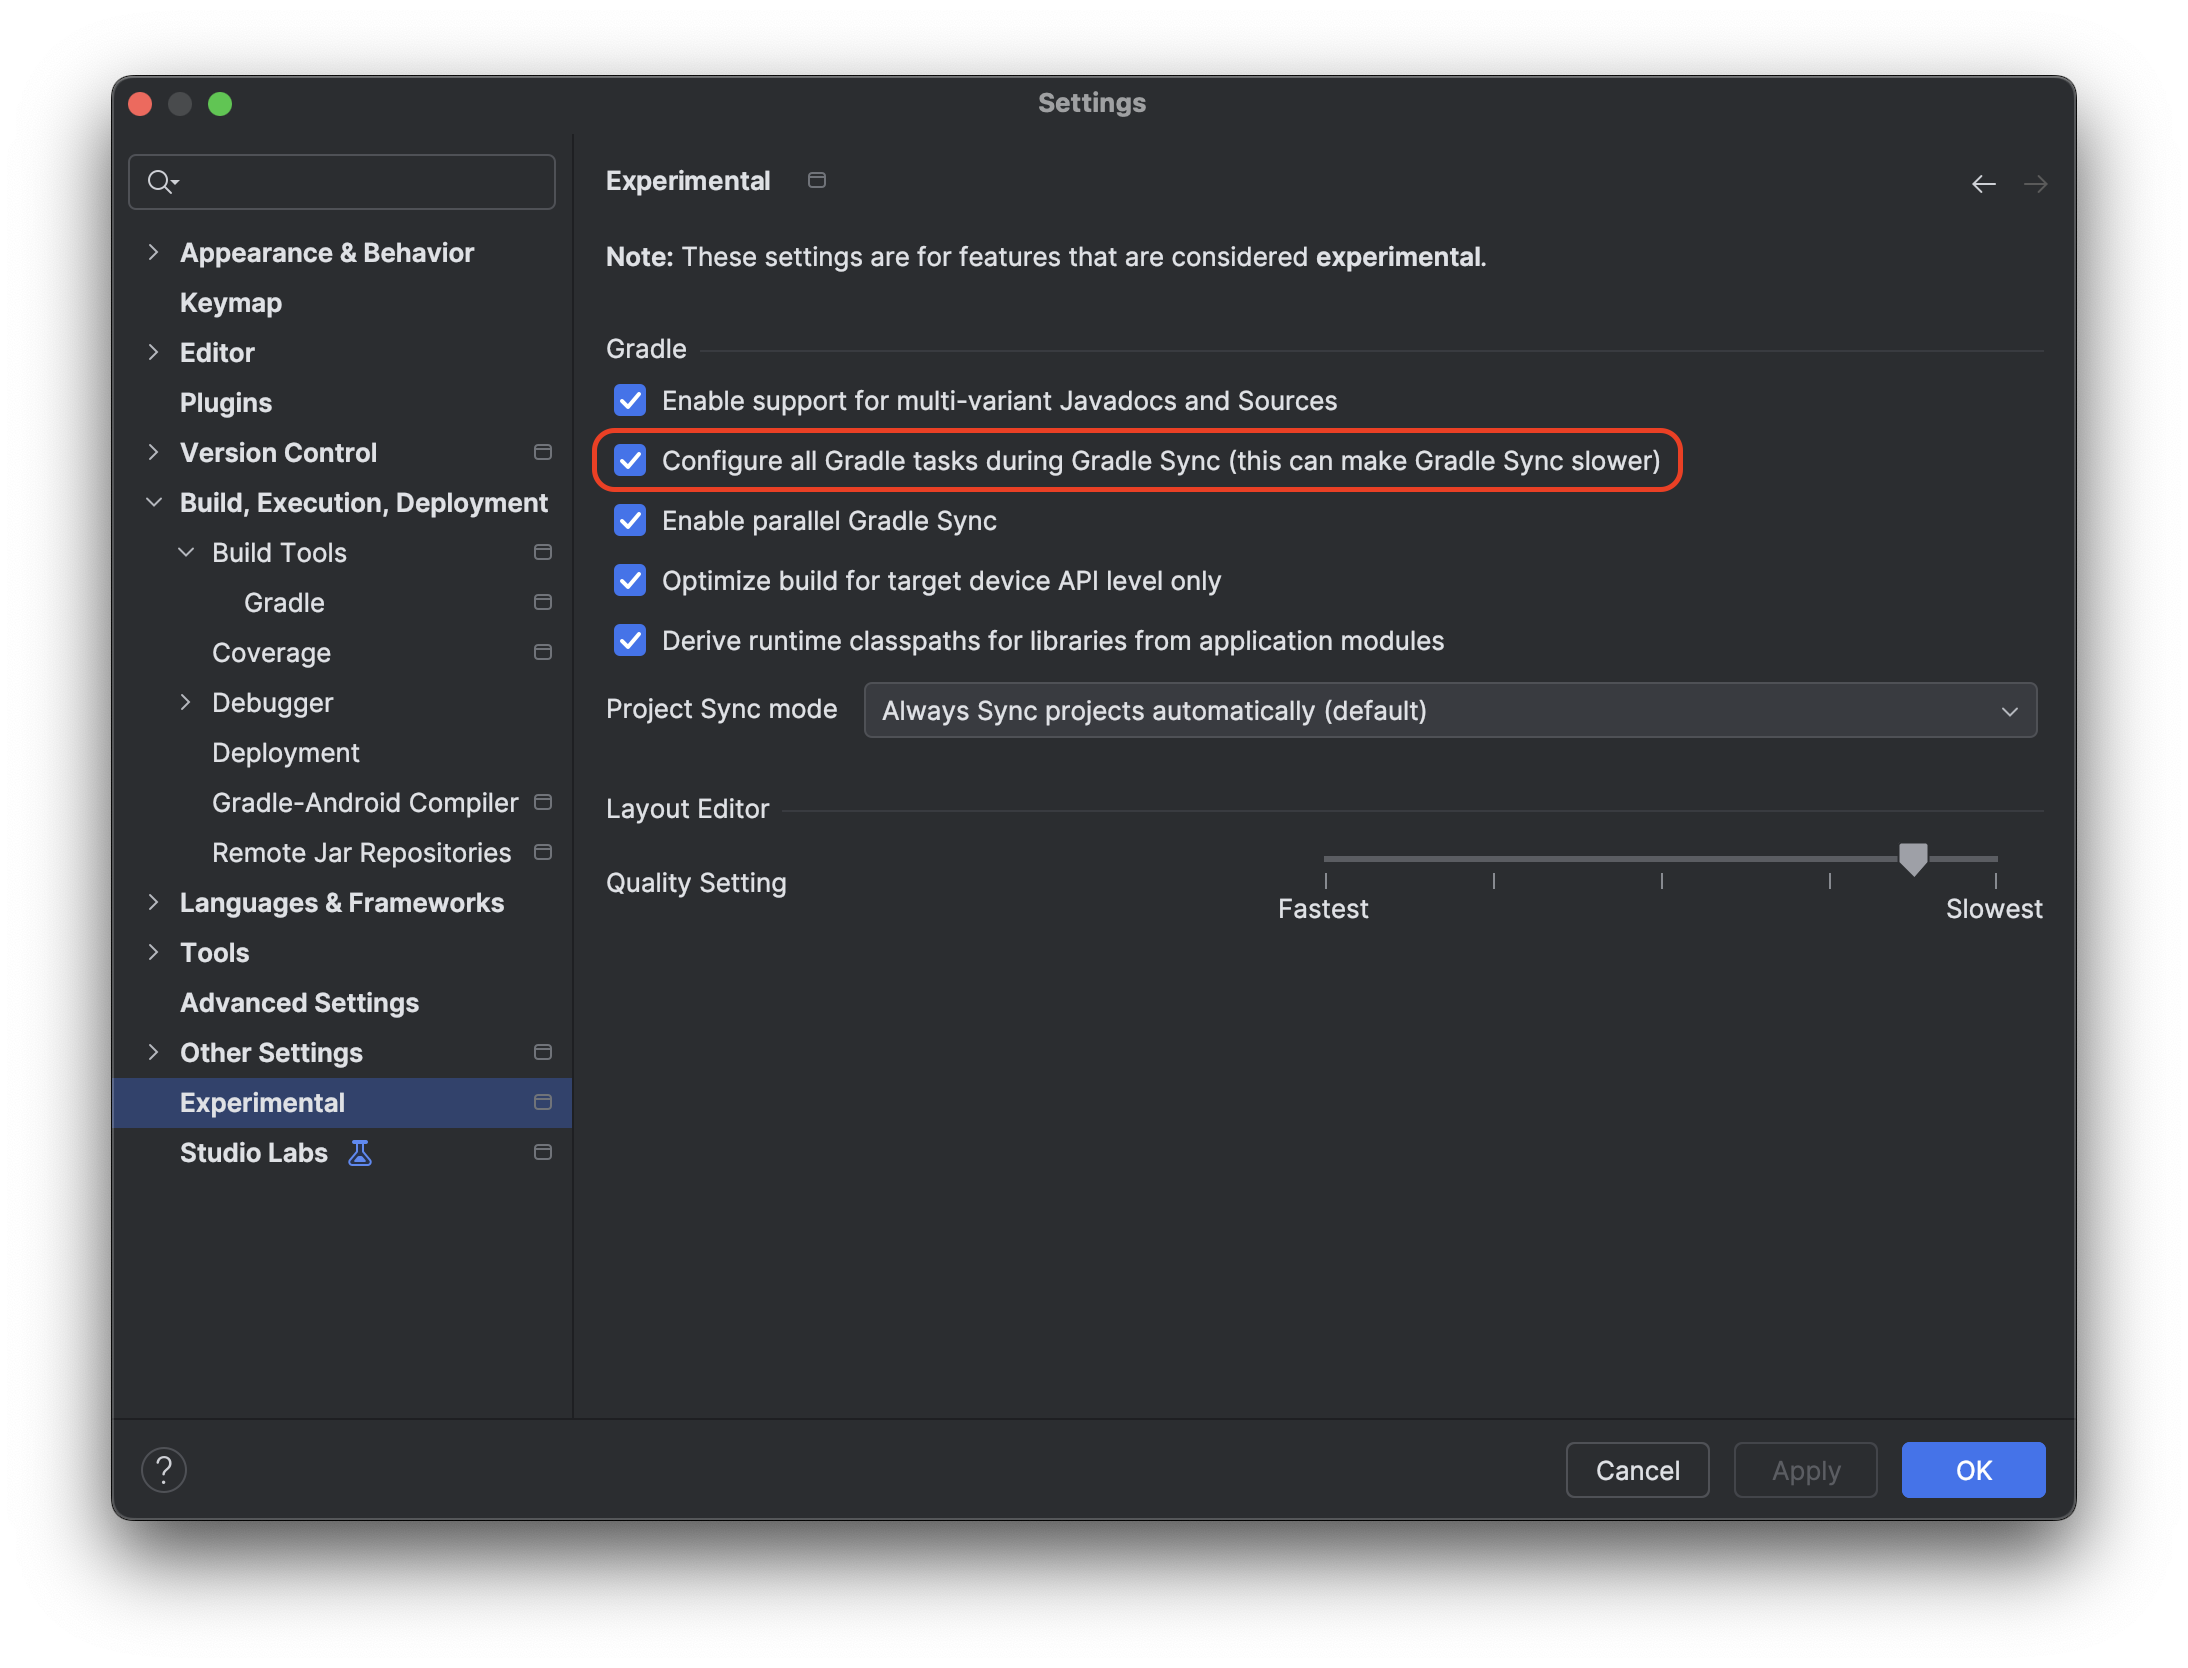Expand the Debugger node
Image resolution: width=2188 pixels, height=1668 pixels.
tap(186, 702)
